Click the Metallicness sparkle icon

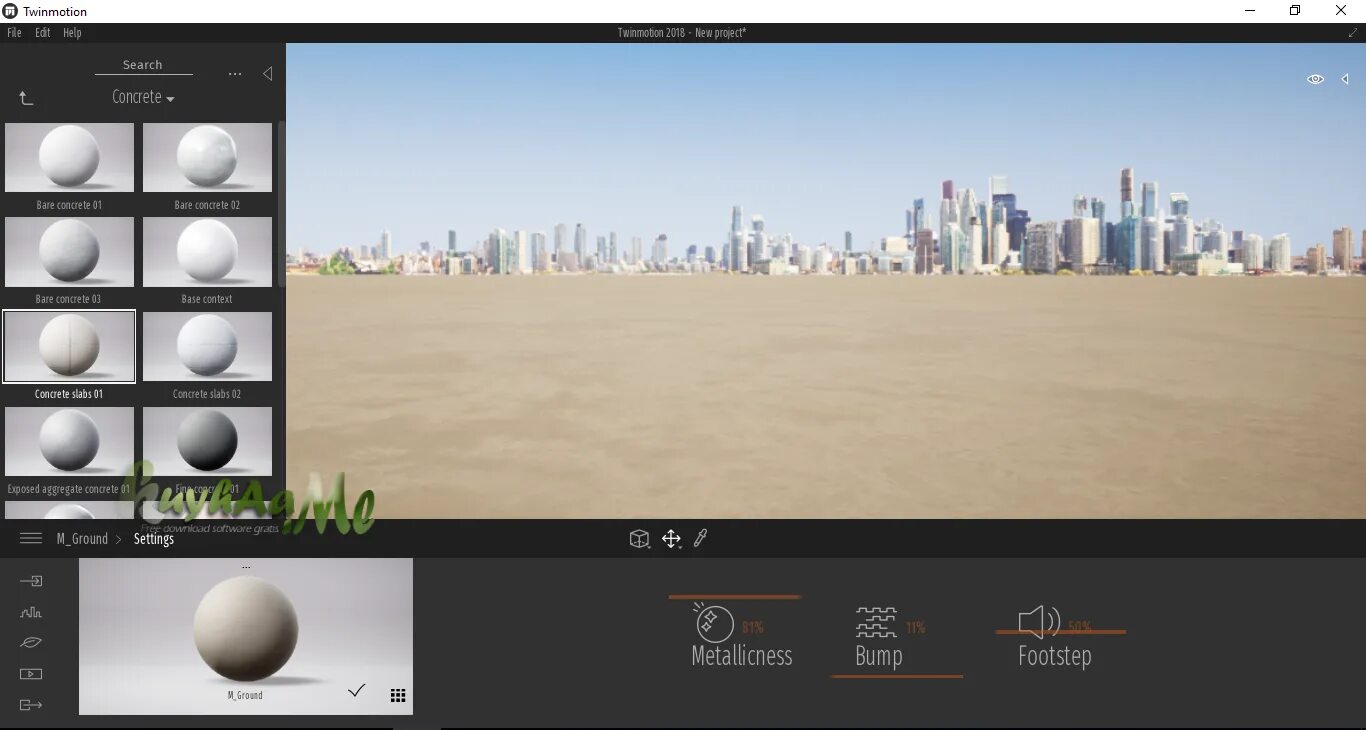[713, 622]
